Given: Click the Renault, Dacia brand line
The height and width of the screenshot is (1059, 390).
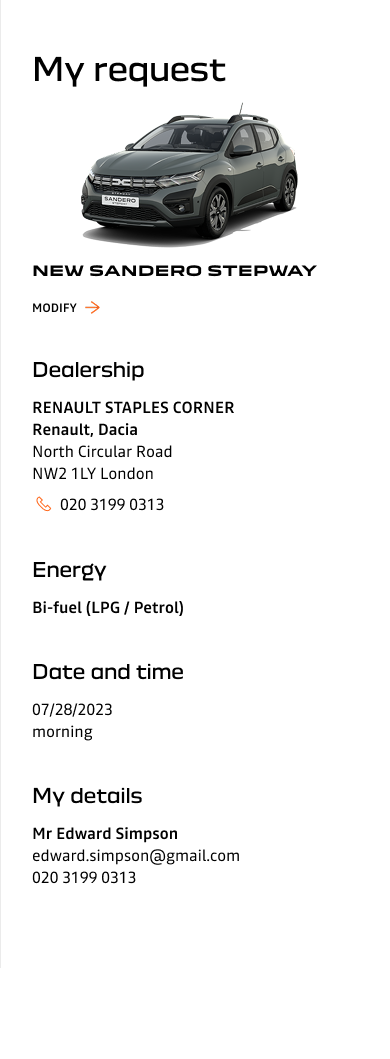Looking at the screenshot, I should tap(85, 430).
